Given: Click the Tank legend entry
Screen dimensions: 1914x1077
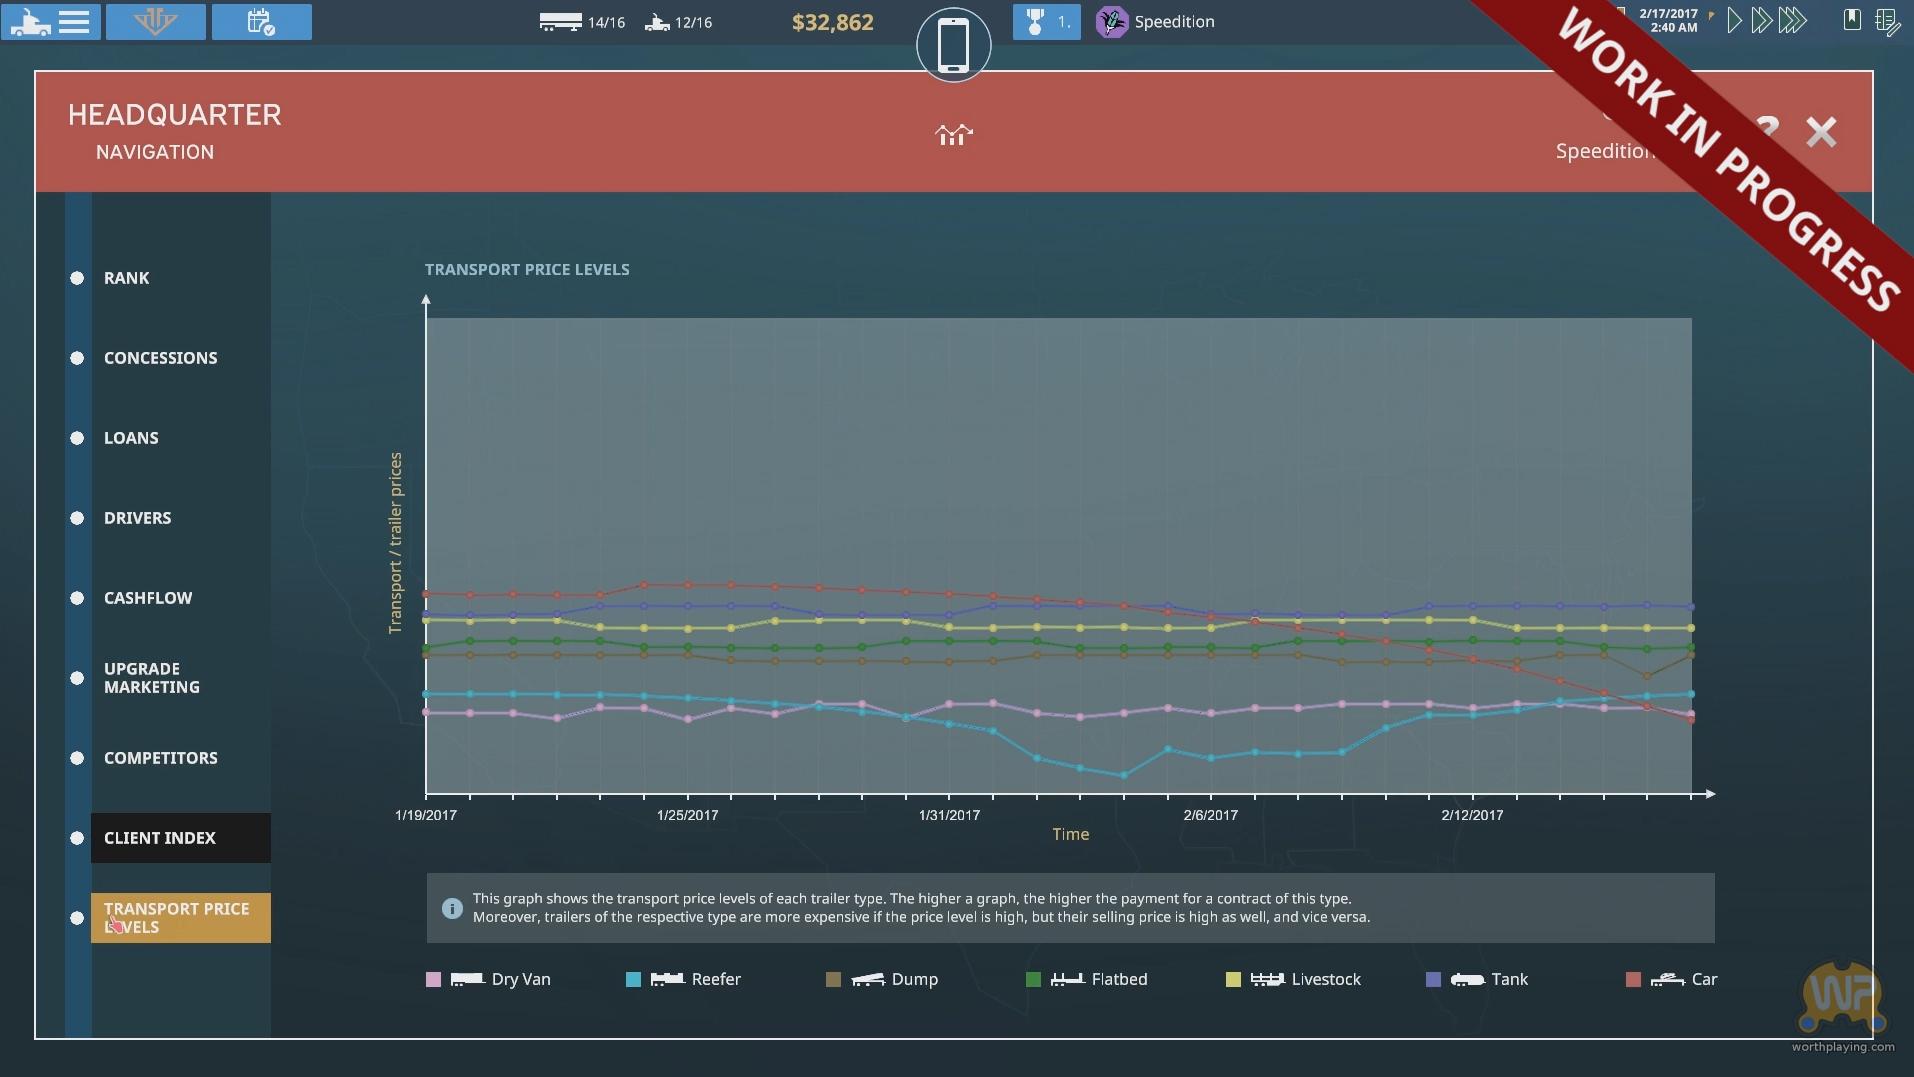Looking at the screenshot, I should click(1508, 980).
